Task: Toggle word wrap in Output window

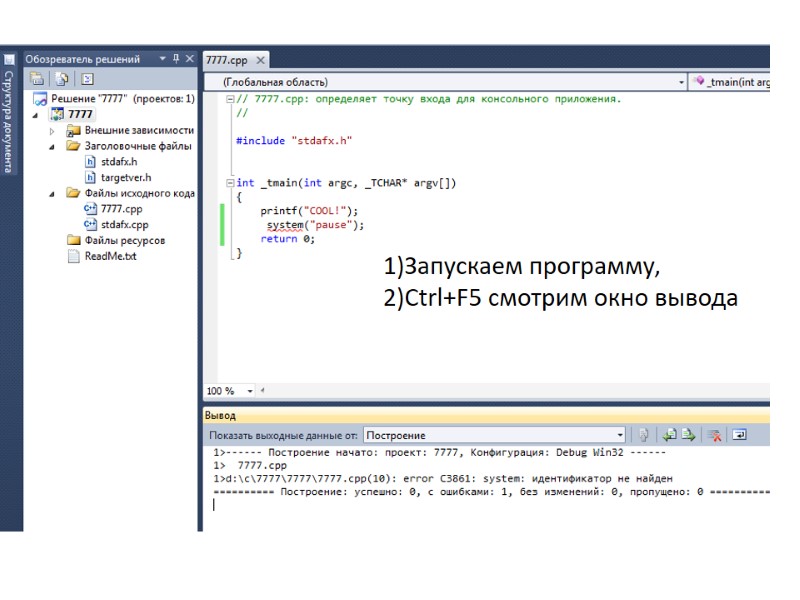Action: 740,435
